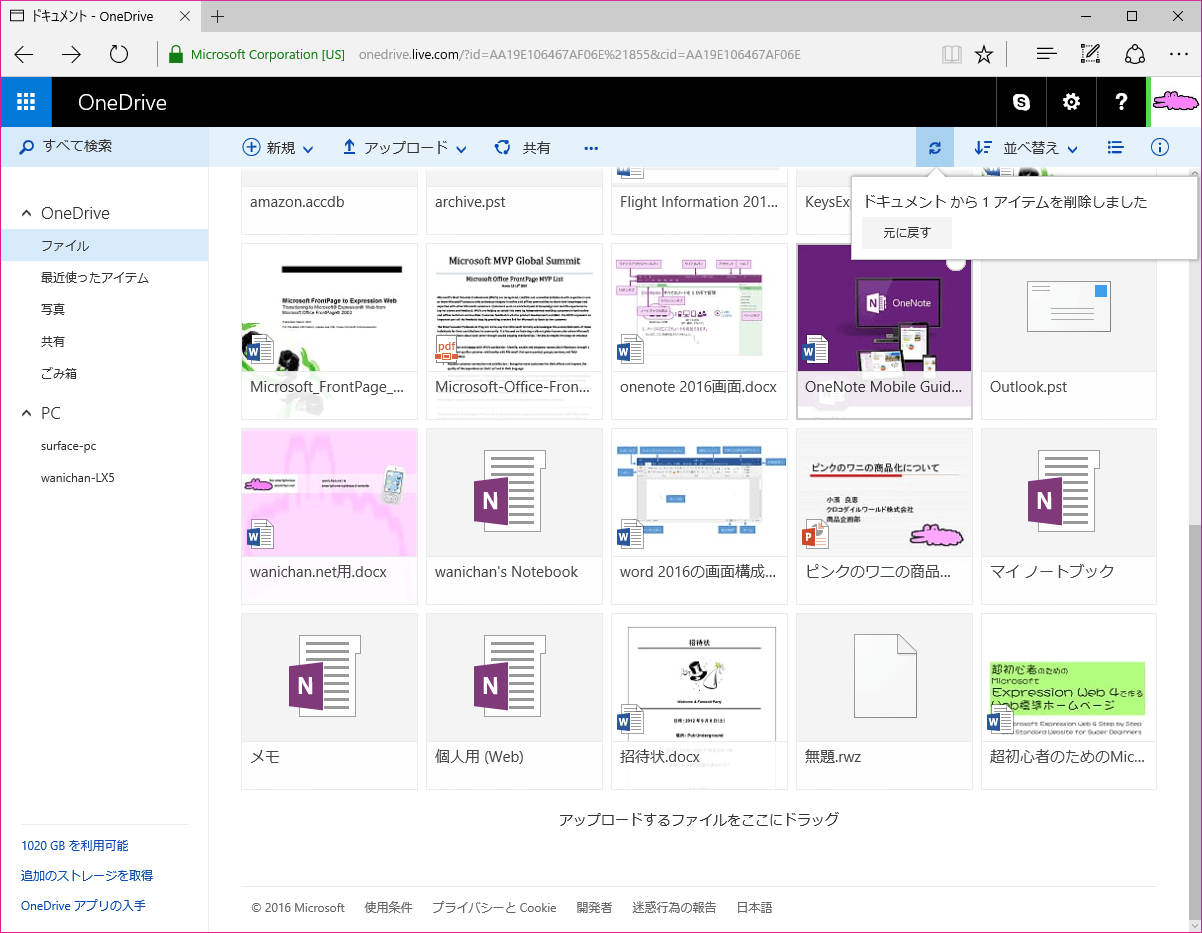Click 追加のストレージを取得 link
Image resolution: width=1202 pixels, height=933 pixels.
(x=87, y=876)
